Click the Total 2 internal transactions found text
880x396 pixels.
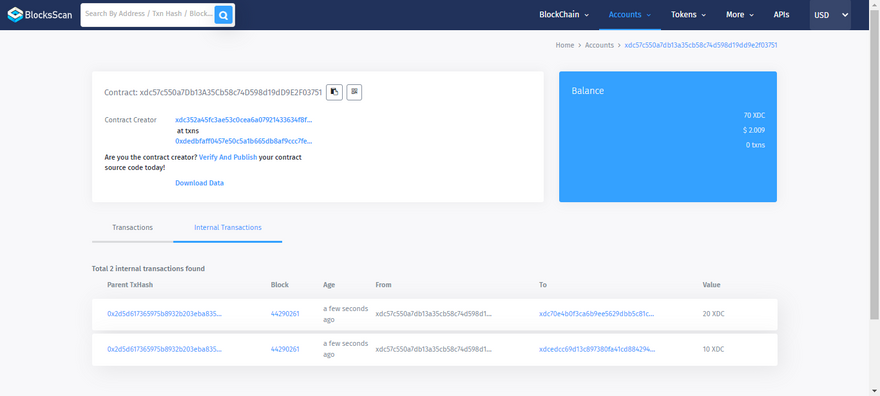pyautogui.click(x=148, y=269)
